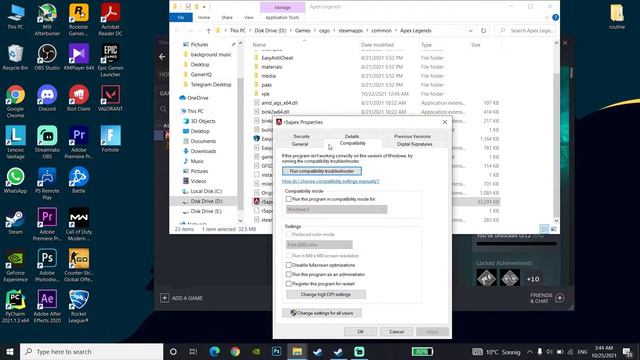Open Call of Duty Modern Warfare icon
640x360 pixels.
point(79,224)
